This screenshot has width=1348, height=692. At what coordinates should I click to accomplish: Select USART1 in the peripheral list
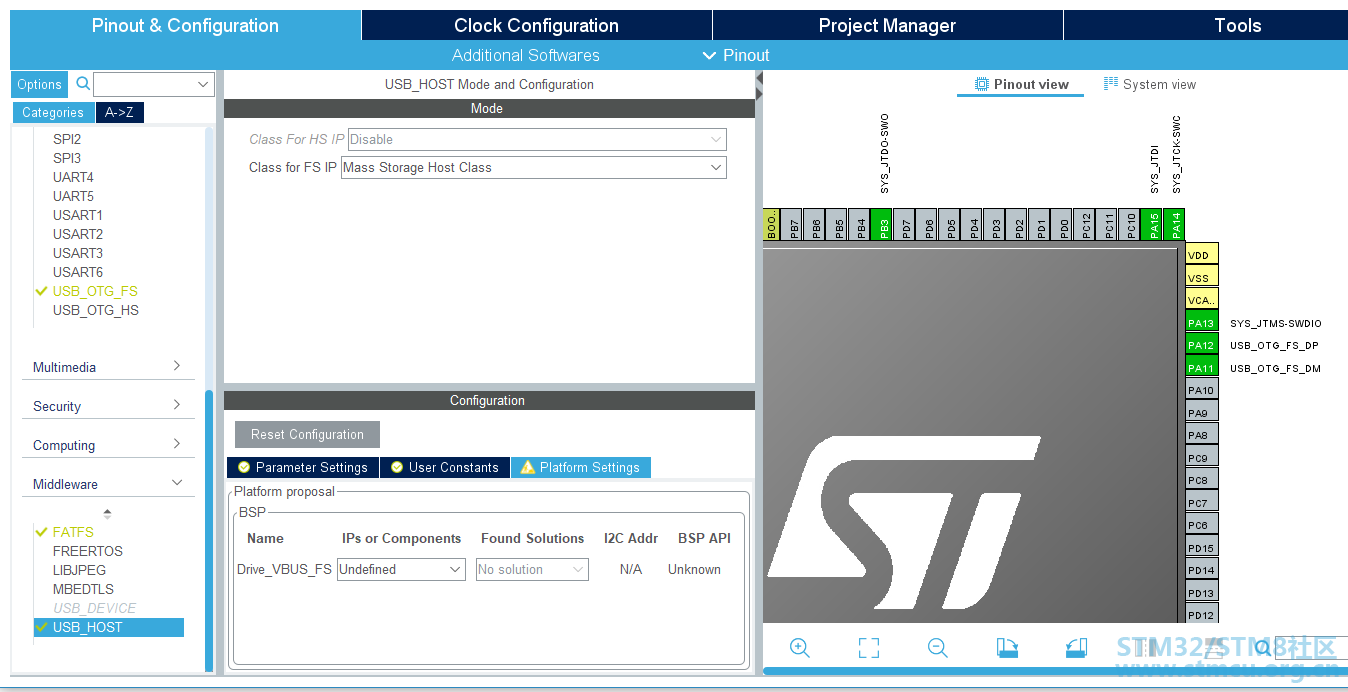[78, 215]
